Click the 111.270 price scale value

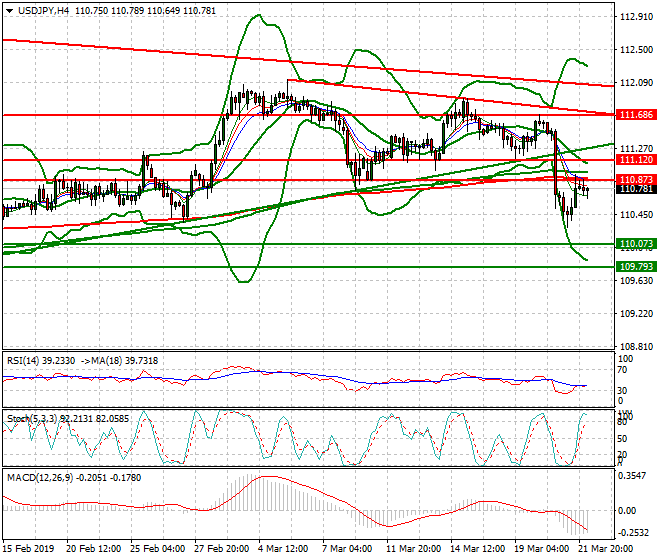636,149
